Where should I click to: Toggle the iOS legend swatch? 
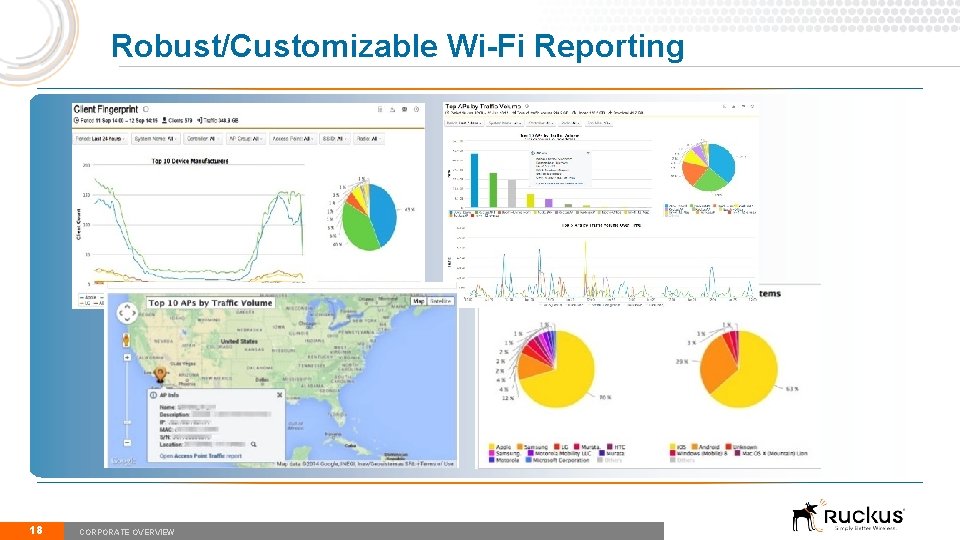673,447
